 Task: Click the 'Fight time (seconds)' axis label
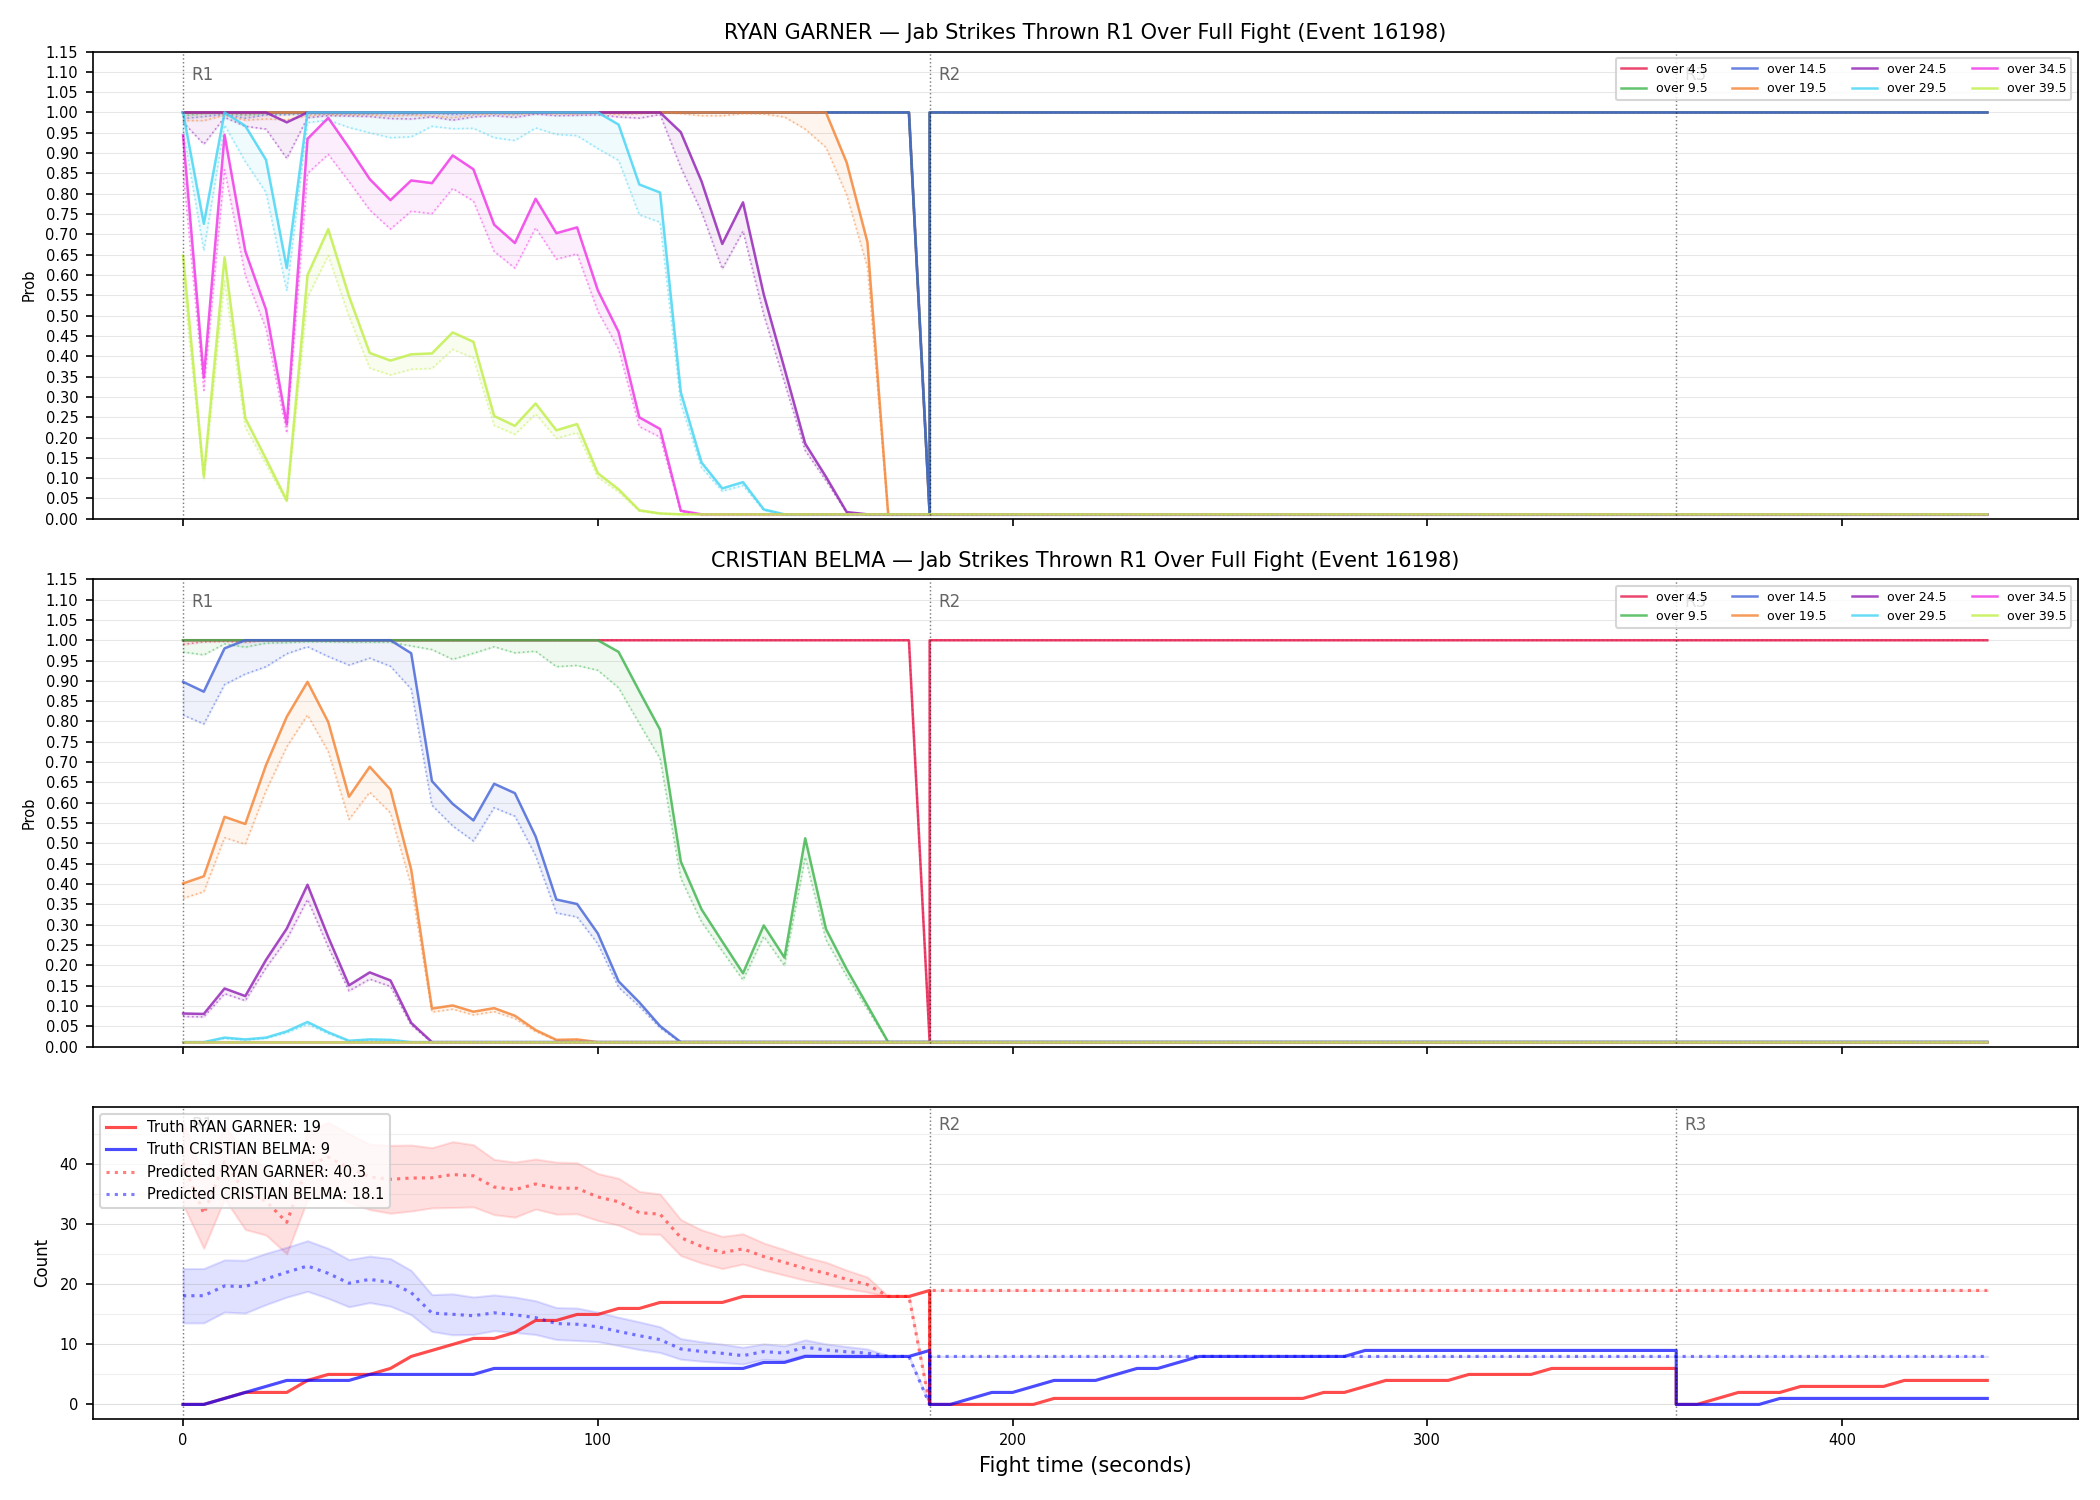coord(1085,1465)
